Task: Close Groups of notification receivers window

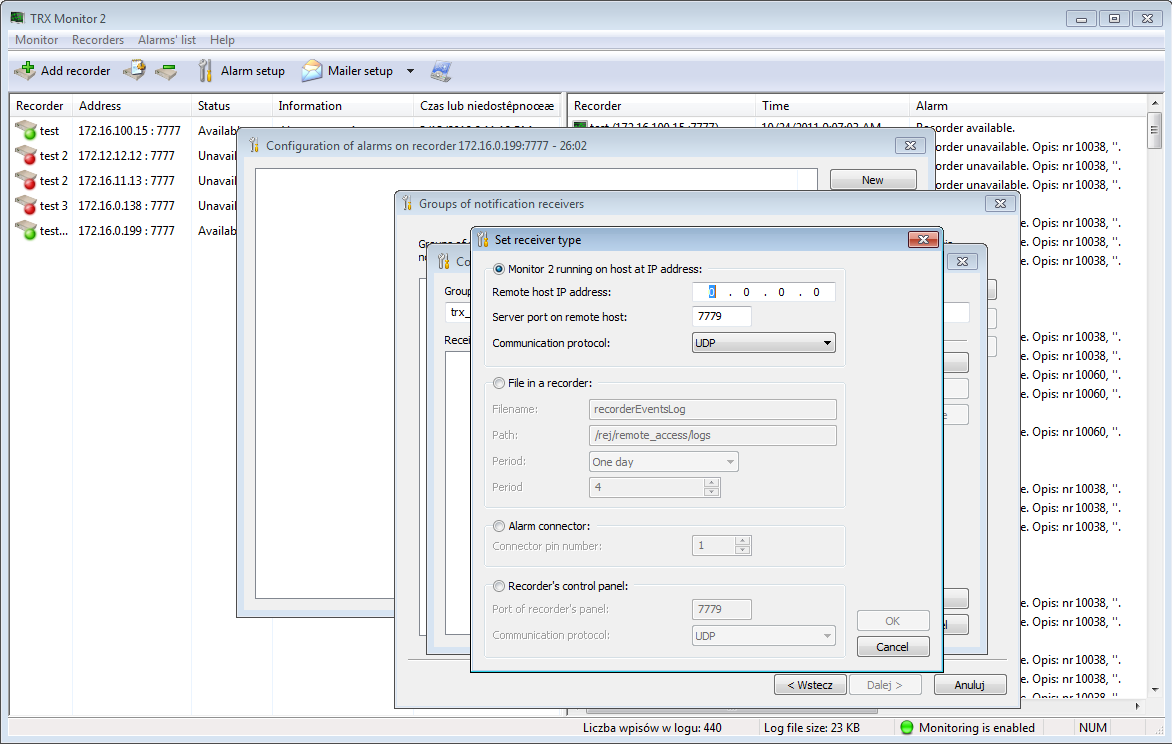Action: (1000, 203)
